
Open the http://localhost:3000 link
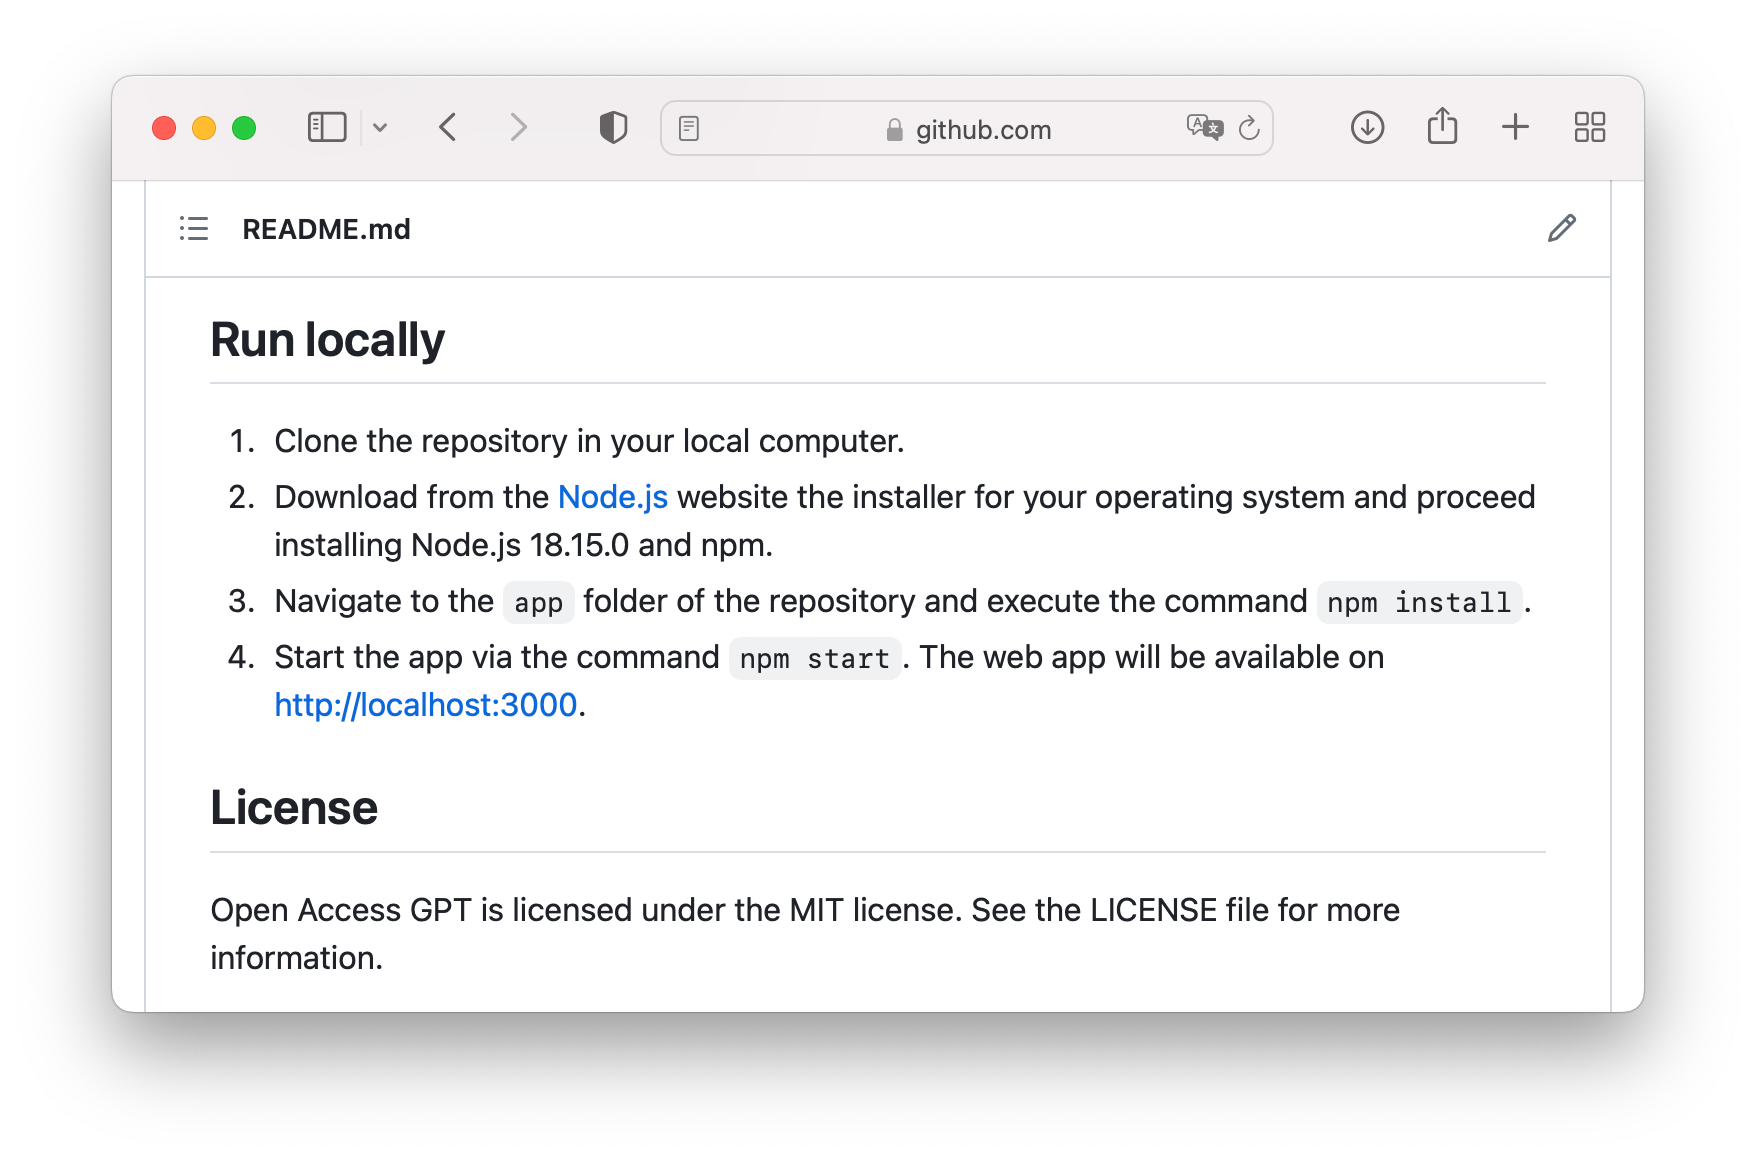pyautogui.click(x=426, y=705)
